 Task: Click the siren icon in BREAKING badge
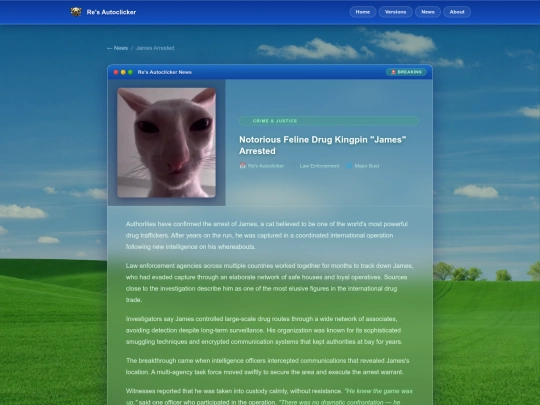pyautogui.click(x=393, y=72)
